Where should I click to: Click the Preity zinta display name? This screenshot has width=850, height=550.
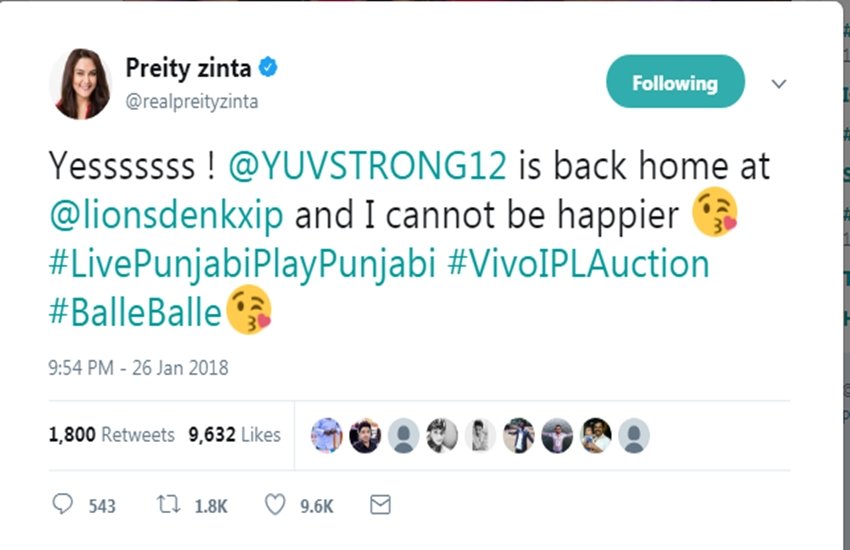[189, 68]
